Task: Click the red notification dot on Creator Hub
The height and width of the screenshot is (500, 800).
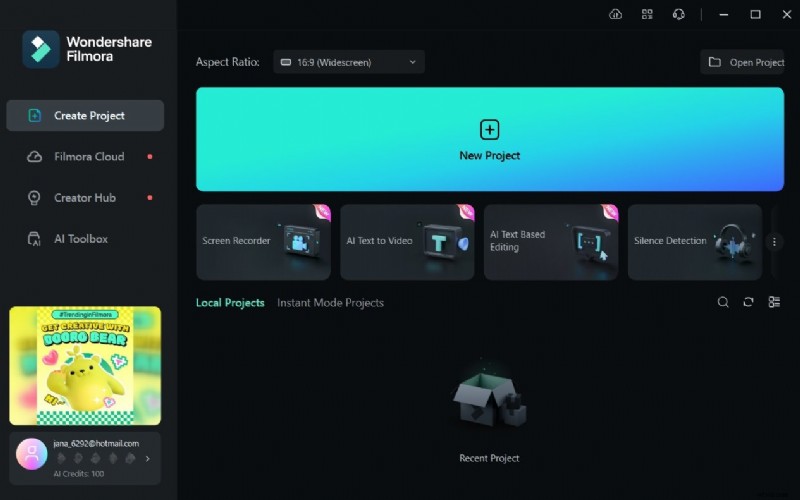Action: (149, 197)
